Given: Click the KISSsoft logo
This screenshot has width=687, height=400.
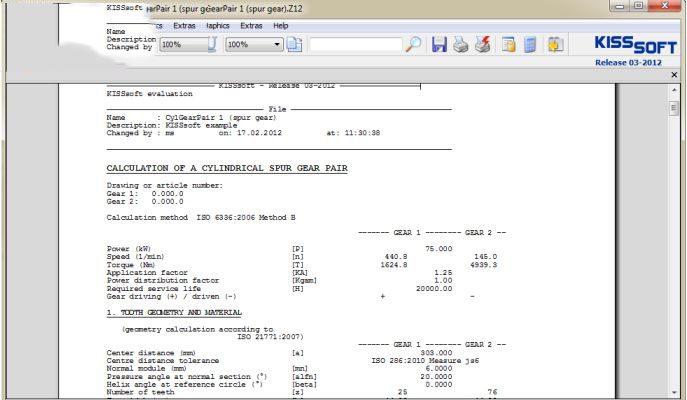Looking at the screenshot, I should 636,45.
